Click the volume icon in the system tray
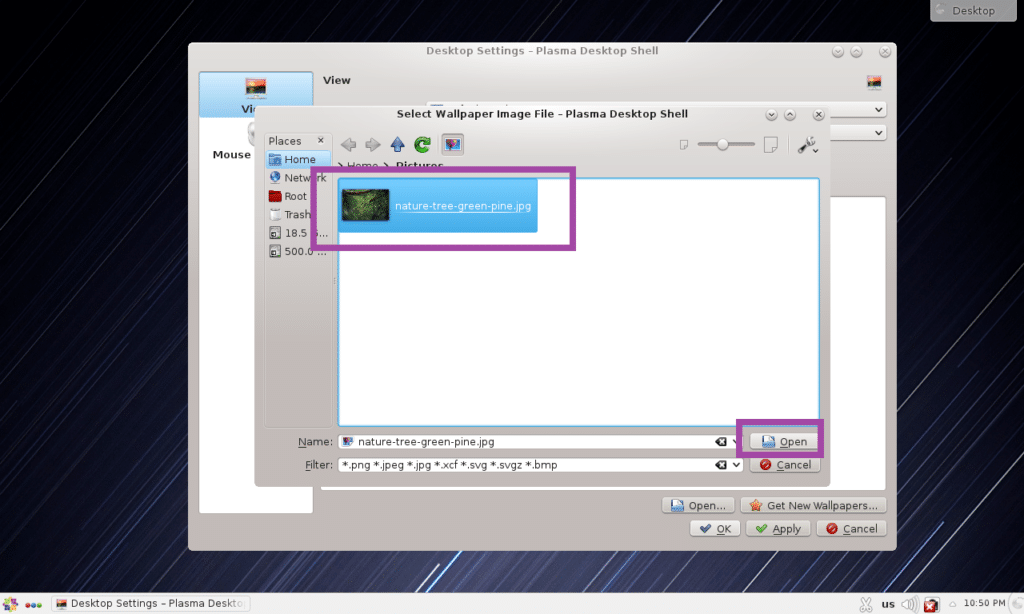Viewport: 1024px width, 614px height. (908, 603)
